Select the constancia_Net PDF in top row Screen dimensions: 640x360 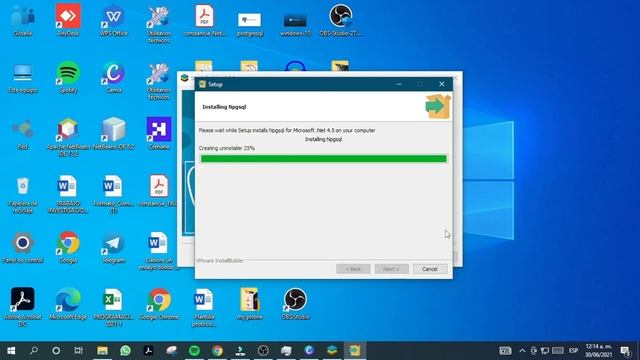(204, 20)
